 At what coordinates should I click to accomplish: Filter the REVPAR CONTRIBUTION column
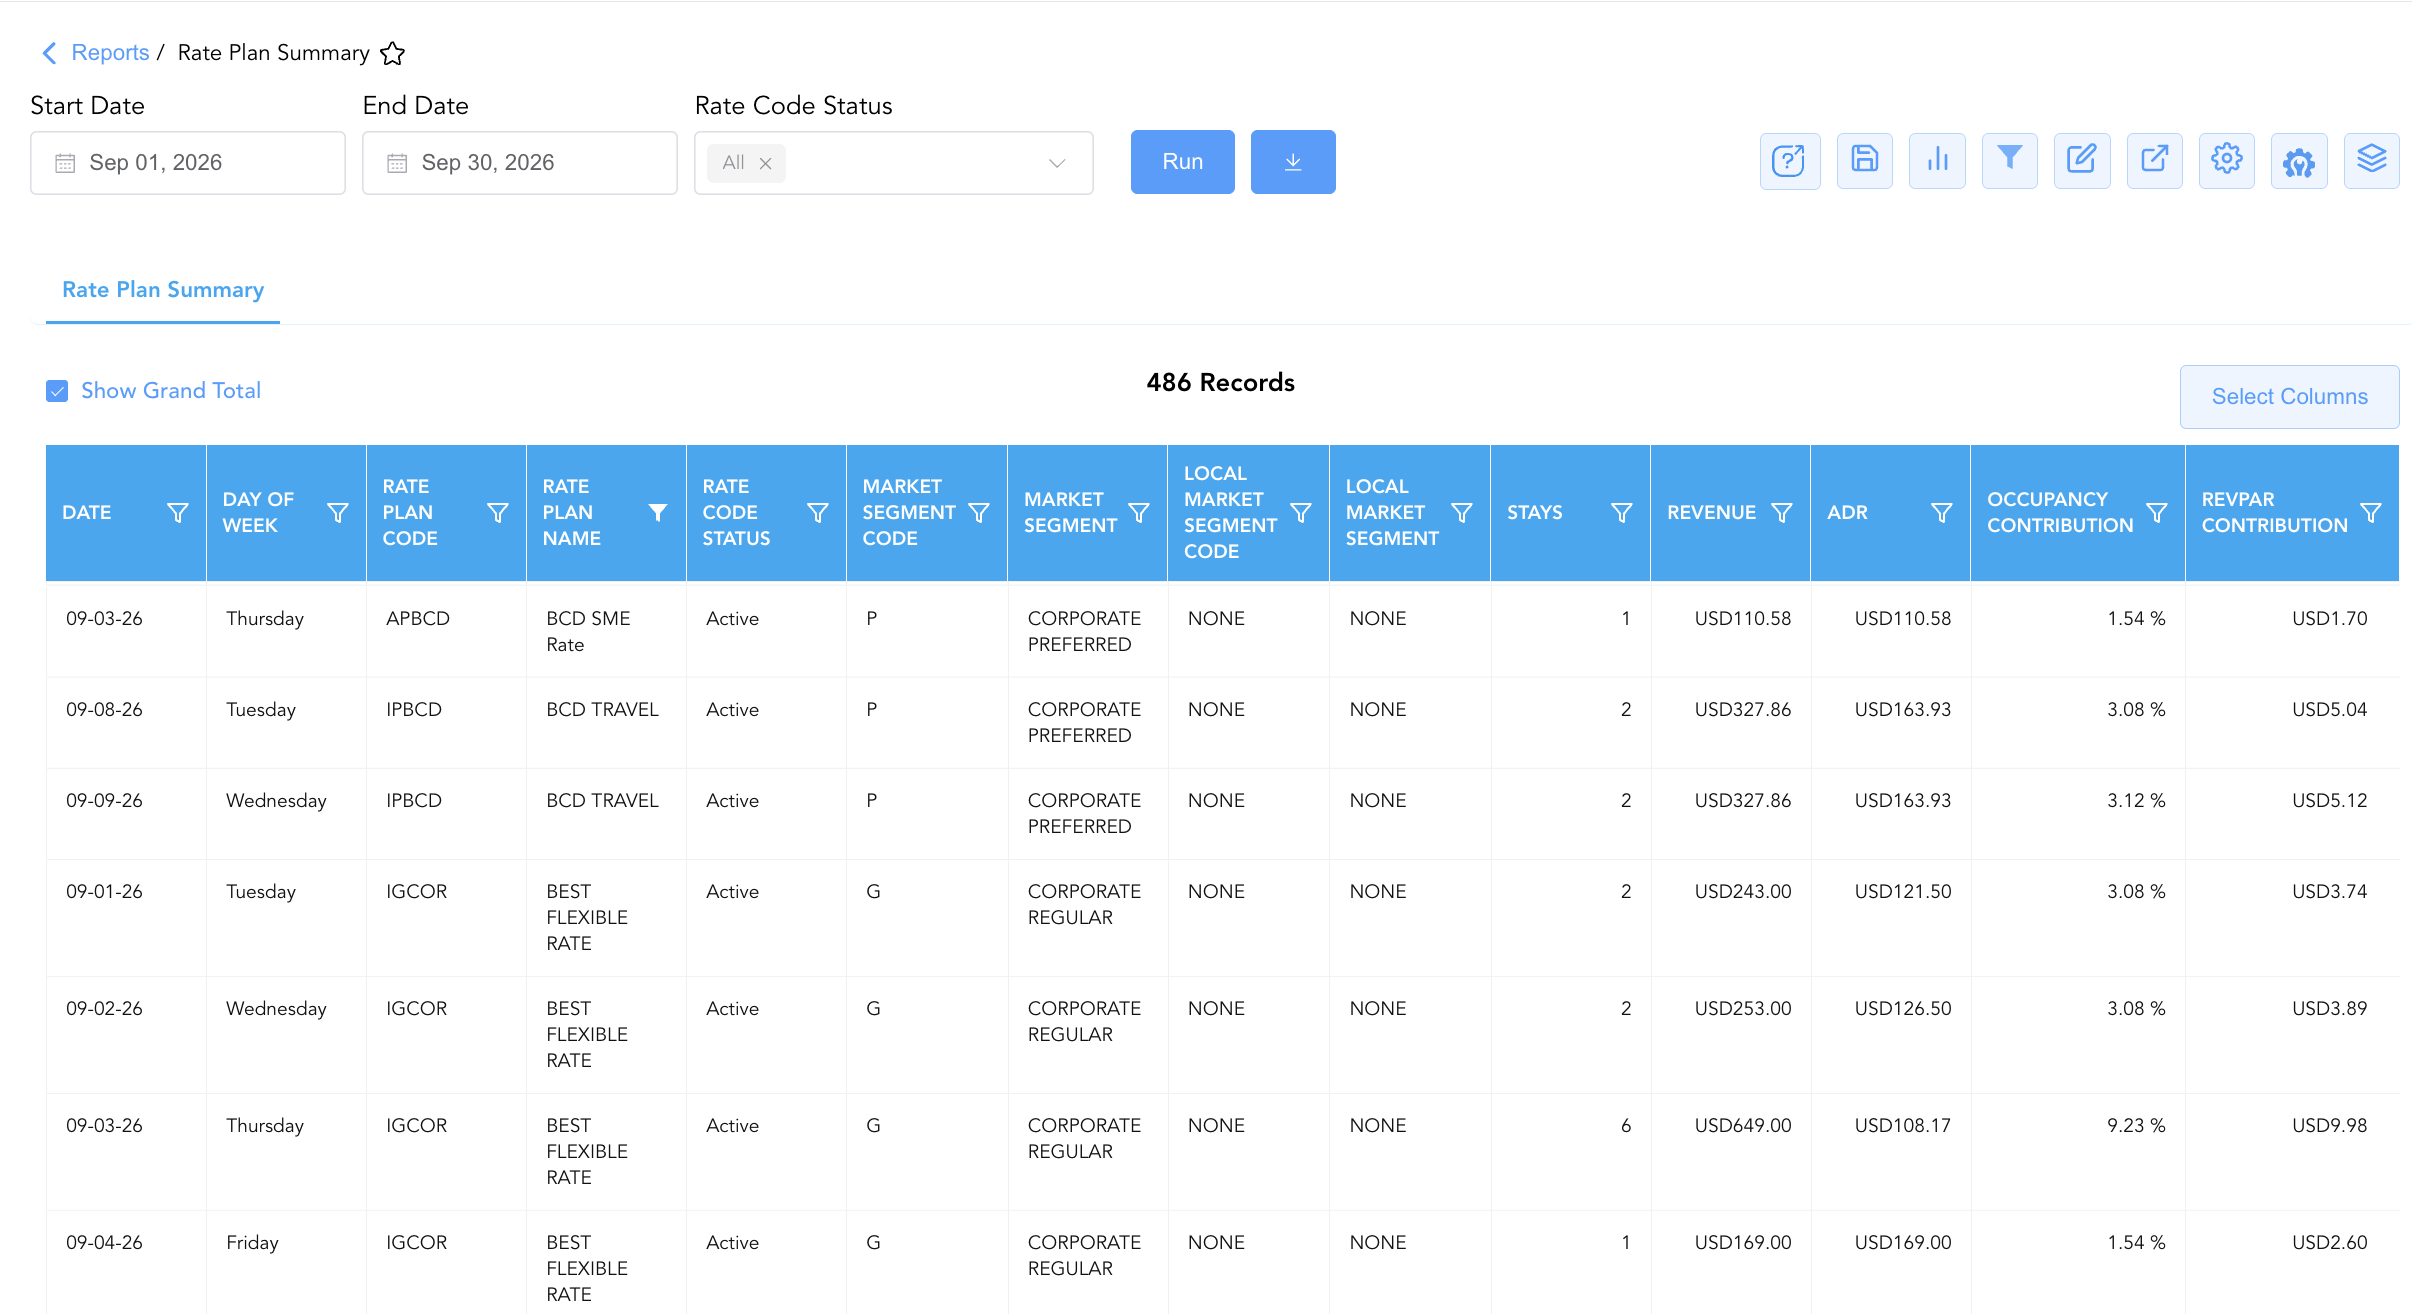pos(2371,513)
